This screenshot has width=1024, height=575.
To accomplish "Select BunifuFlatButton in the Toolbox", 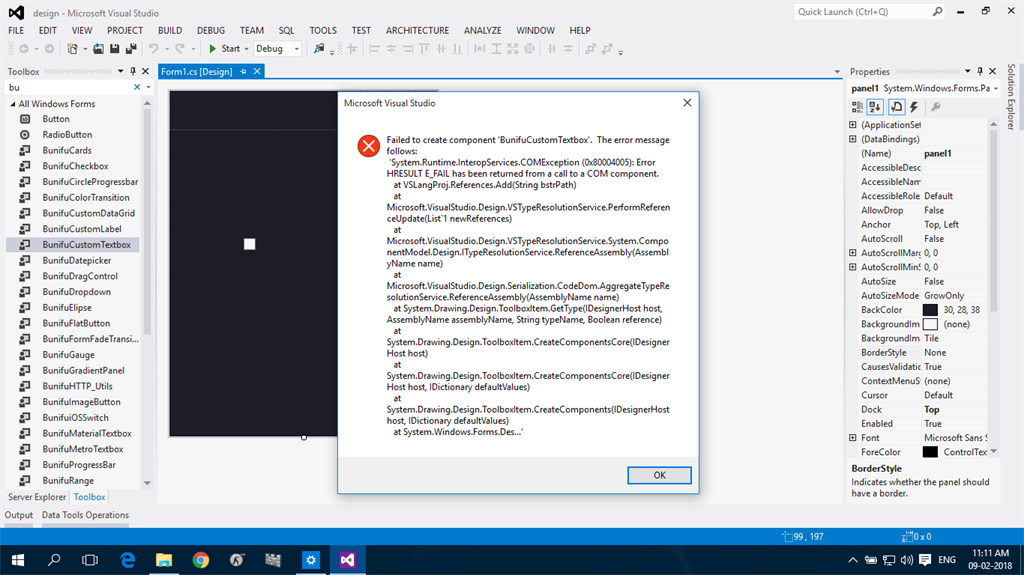I will pyautogui.click(x=76, y=323).
